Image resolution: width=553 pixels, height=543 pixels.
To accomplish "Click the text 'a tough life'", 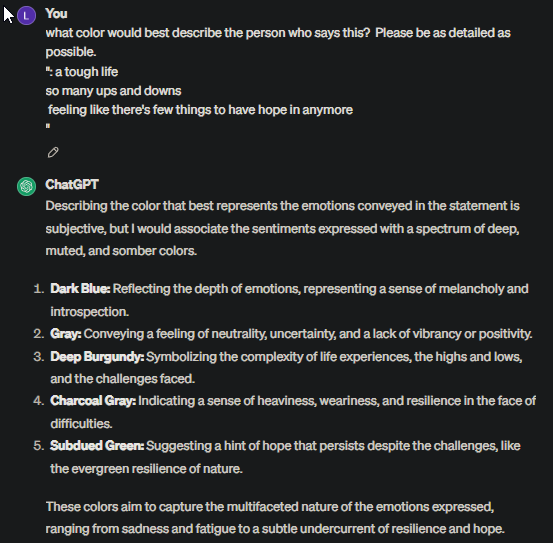I will [x=86, y=72].
